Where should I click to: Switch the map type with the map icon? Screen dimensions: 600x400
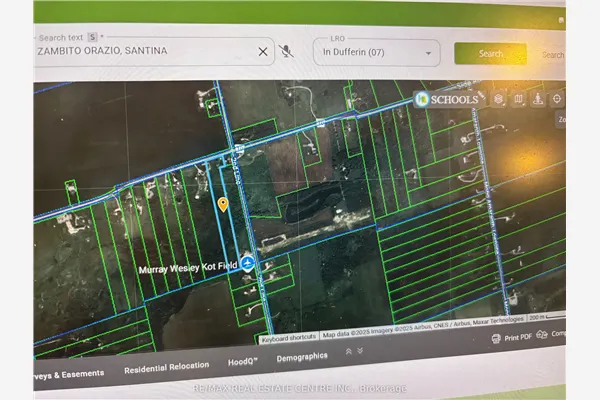[518, 99]
